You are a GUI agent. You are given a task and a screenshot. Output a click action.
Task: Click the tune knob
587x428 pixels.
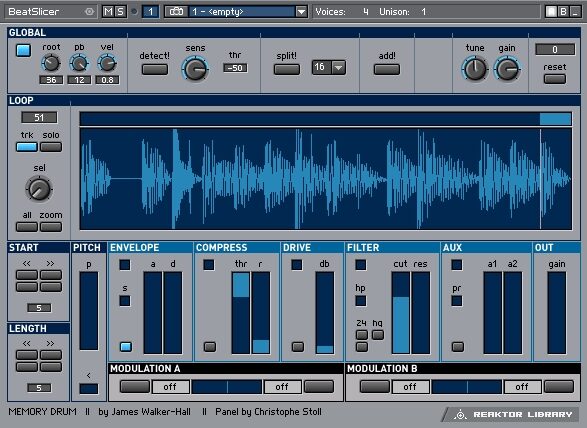475,69
